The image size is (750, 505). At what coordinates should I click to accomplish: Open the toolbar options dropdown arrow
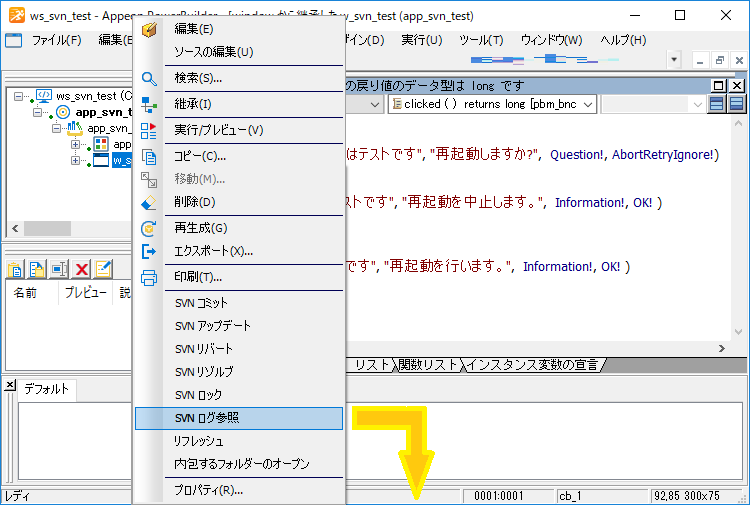coord(674,60)
